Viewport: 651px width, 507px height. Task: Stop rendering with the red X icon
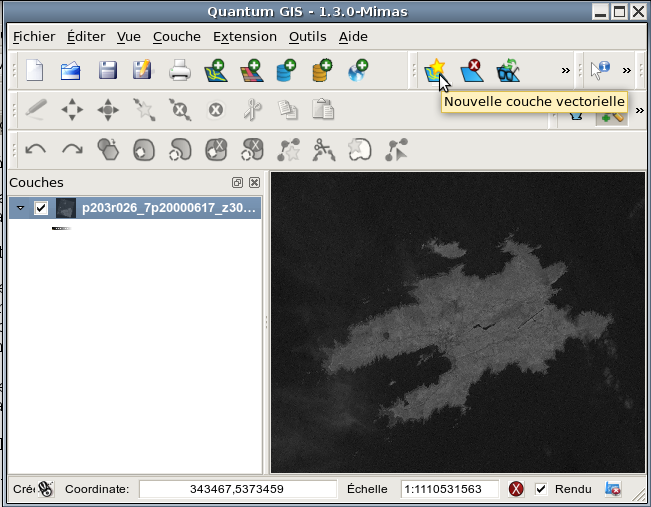(516, 489)
